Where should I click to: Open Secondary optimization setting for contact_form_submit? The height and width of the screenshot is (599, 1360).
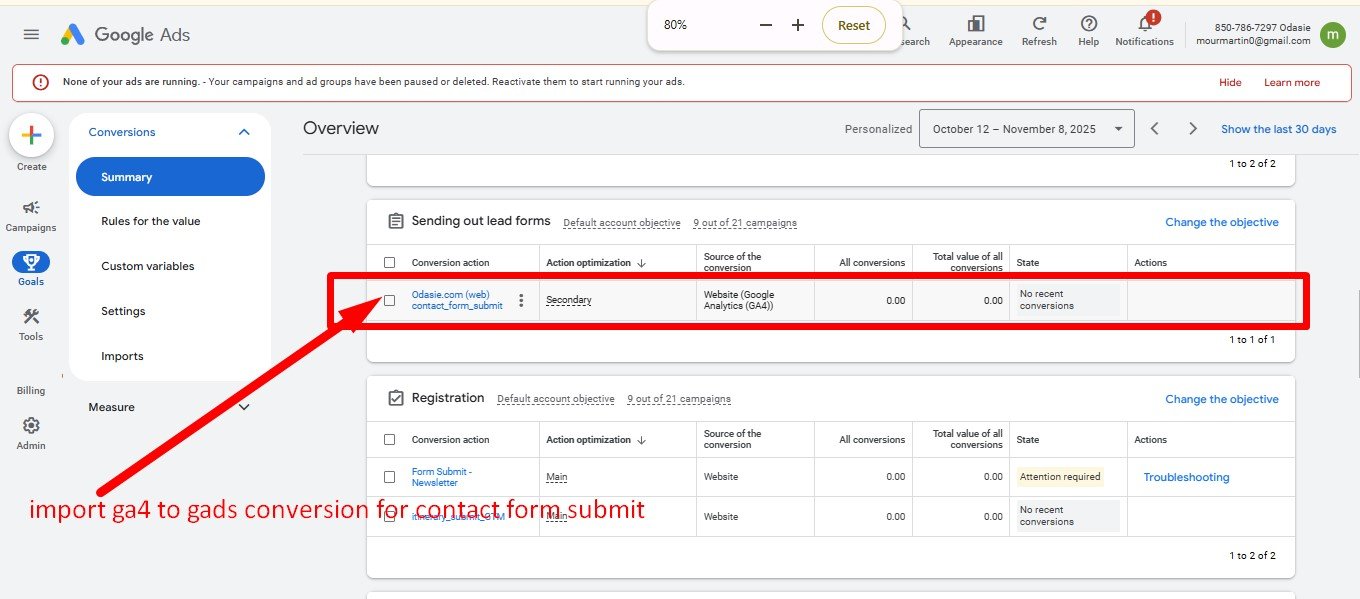pos(568,300)
